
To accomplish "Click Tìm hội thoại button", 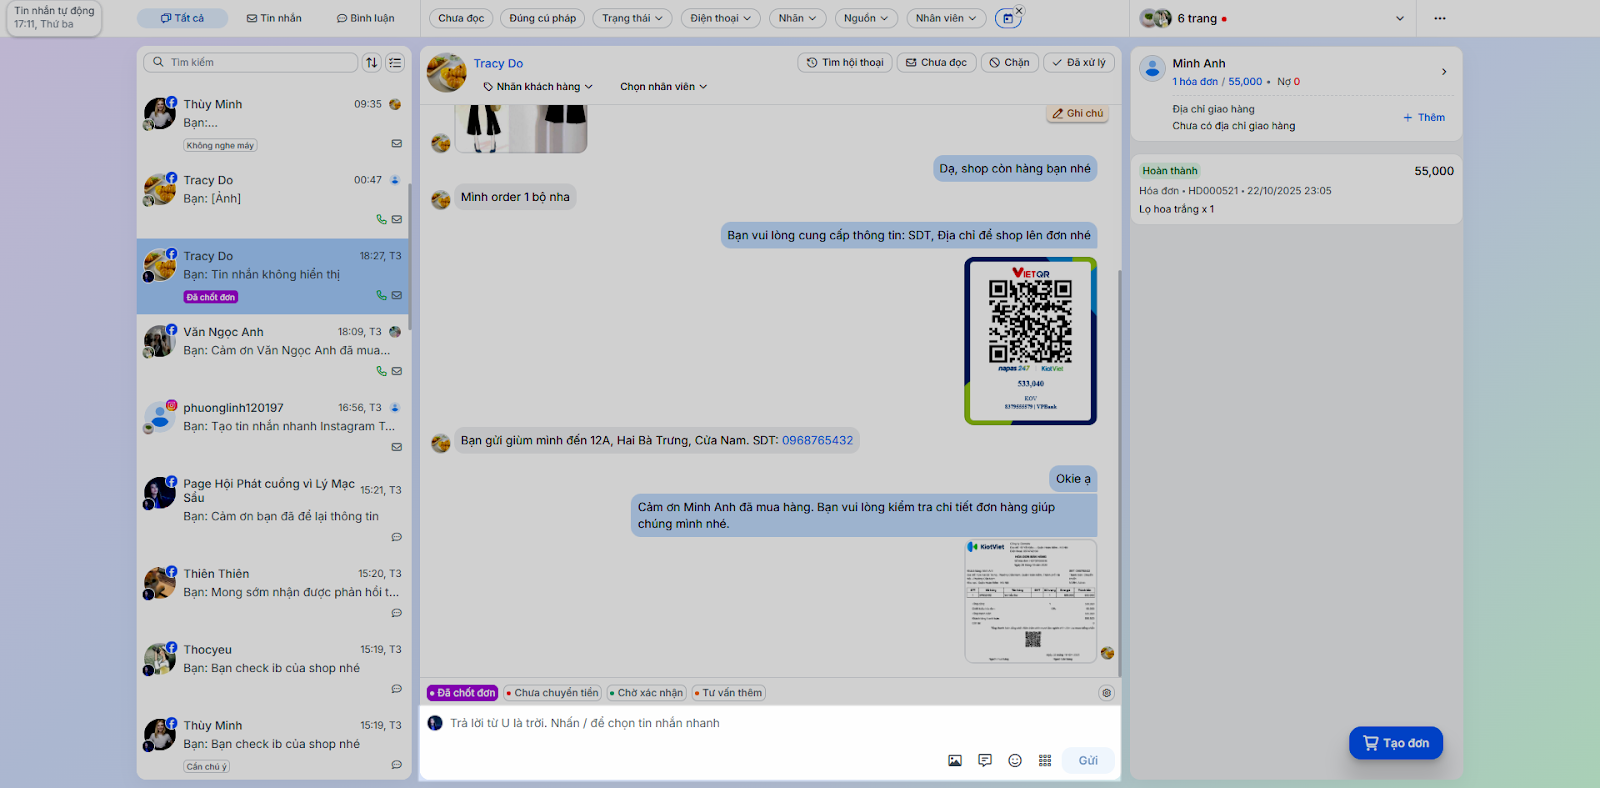I will [845, 62].
